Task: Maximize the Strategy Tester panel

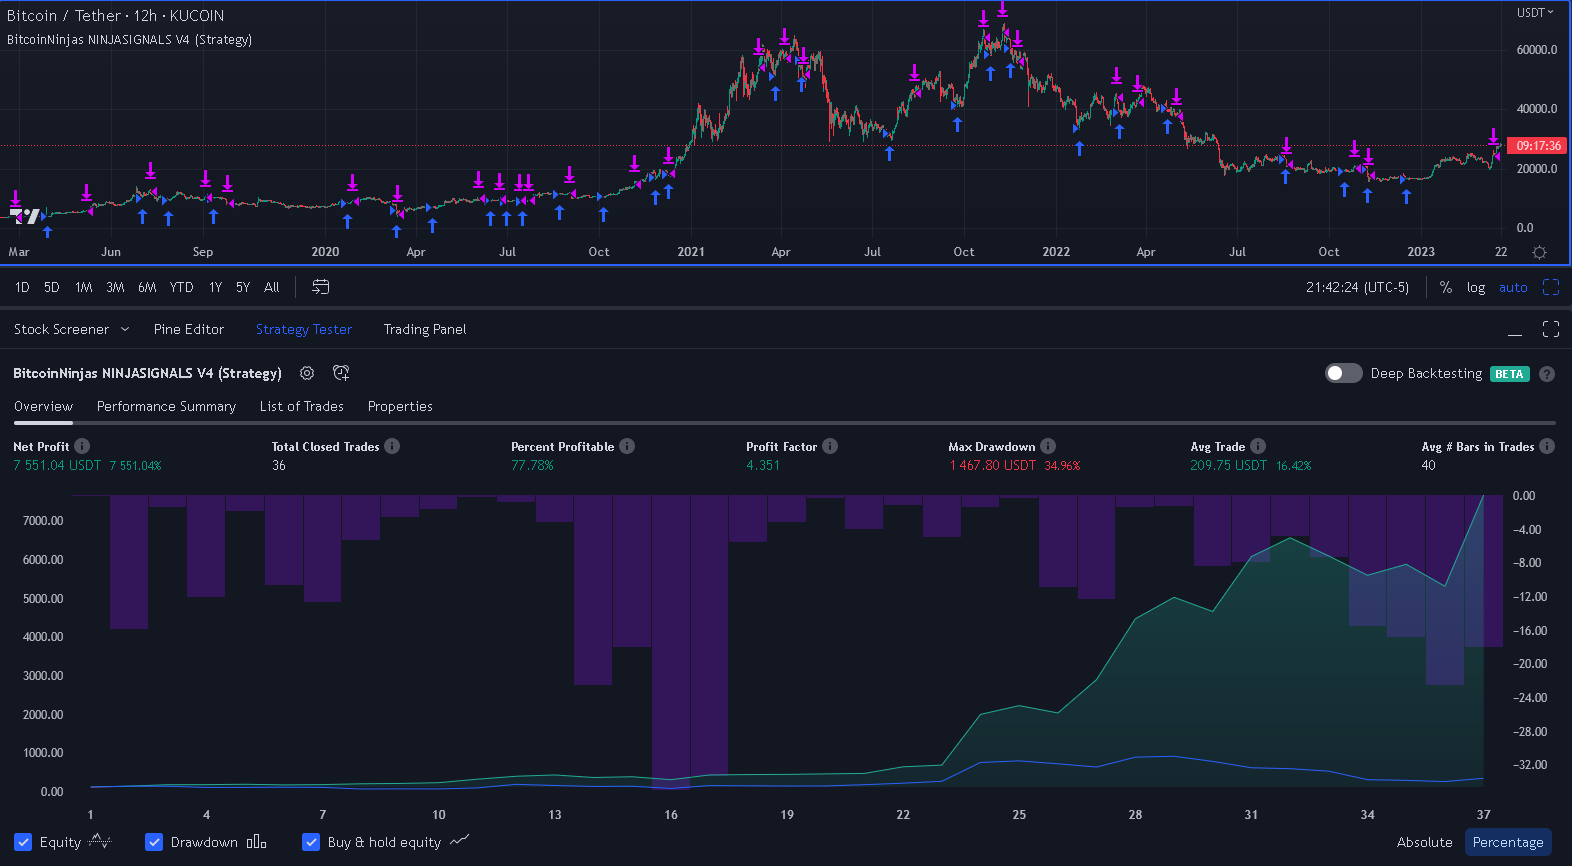Action: click(1551, 329)
